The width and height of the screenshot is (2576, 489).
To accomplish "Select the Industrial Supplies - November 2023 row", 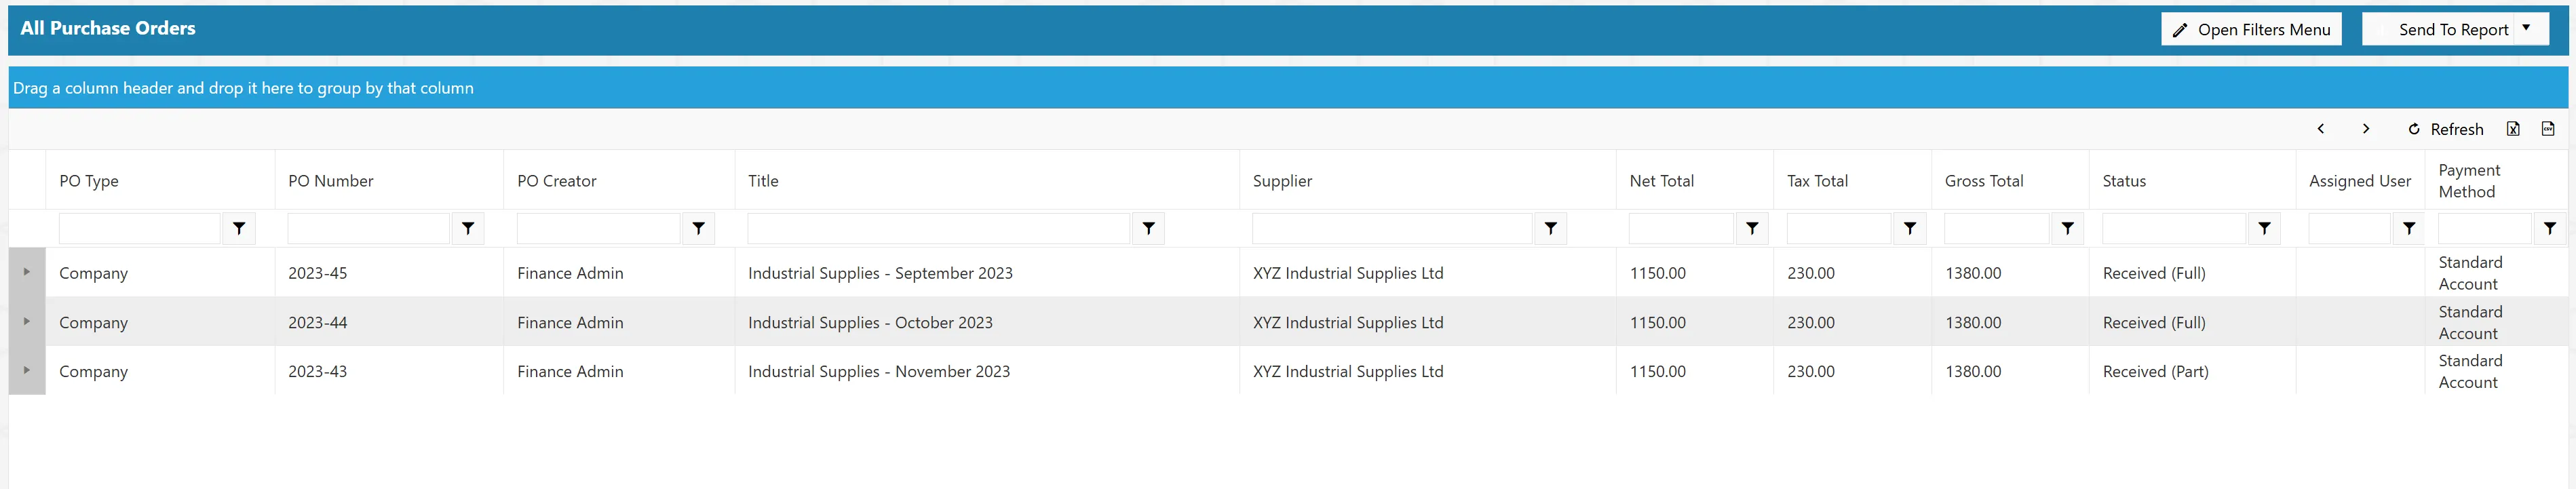I will (x=1288, y=370).
